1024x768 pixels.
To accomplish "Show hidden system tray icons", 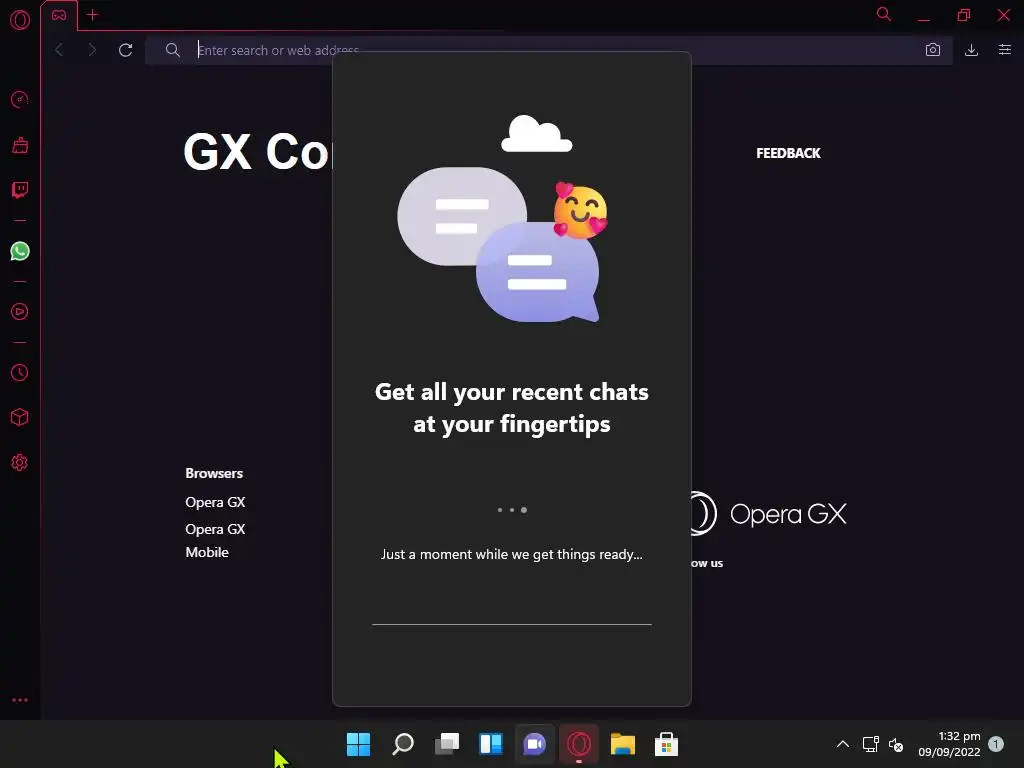I will [843, 744].
